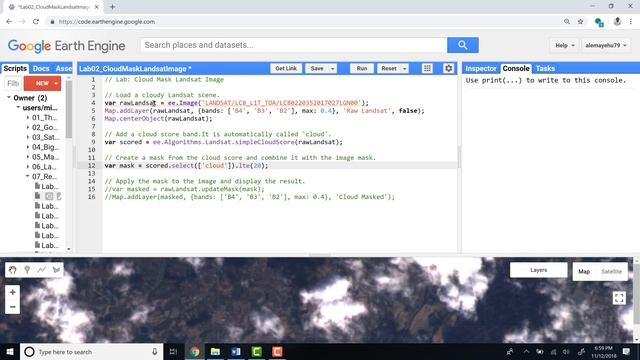Open the apps grid icon in editor toolbar
The image size is (640, 360).
[x=427, y=68]
